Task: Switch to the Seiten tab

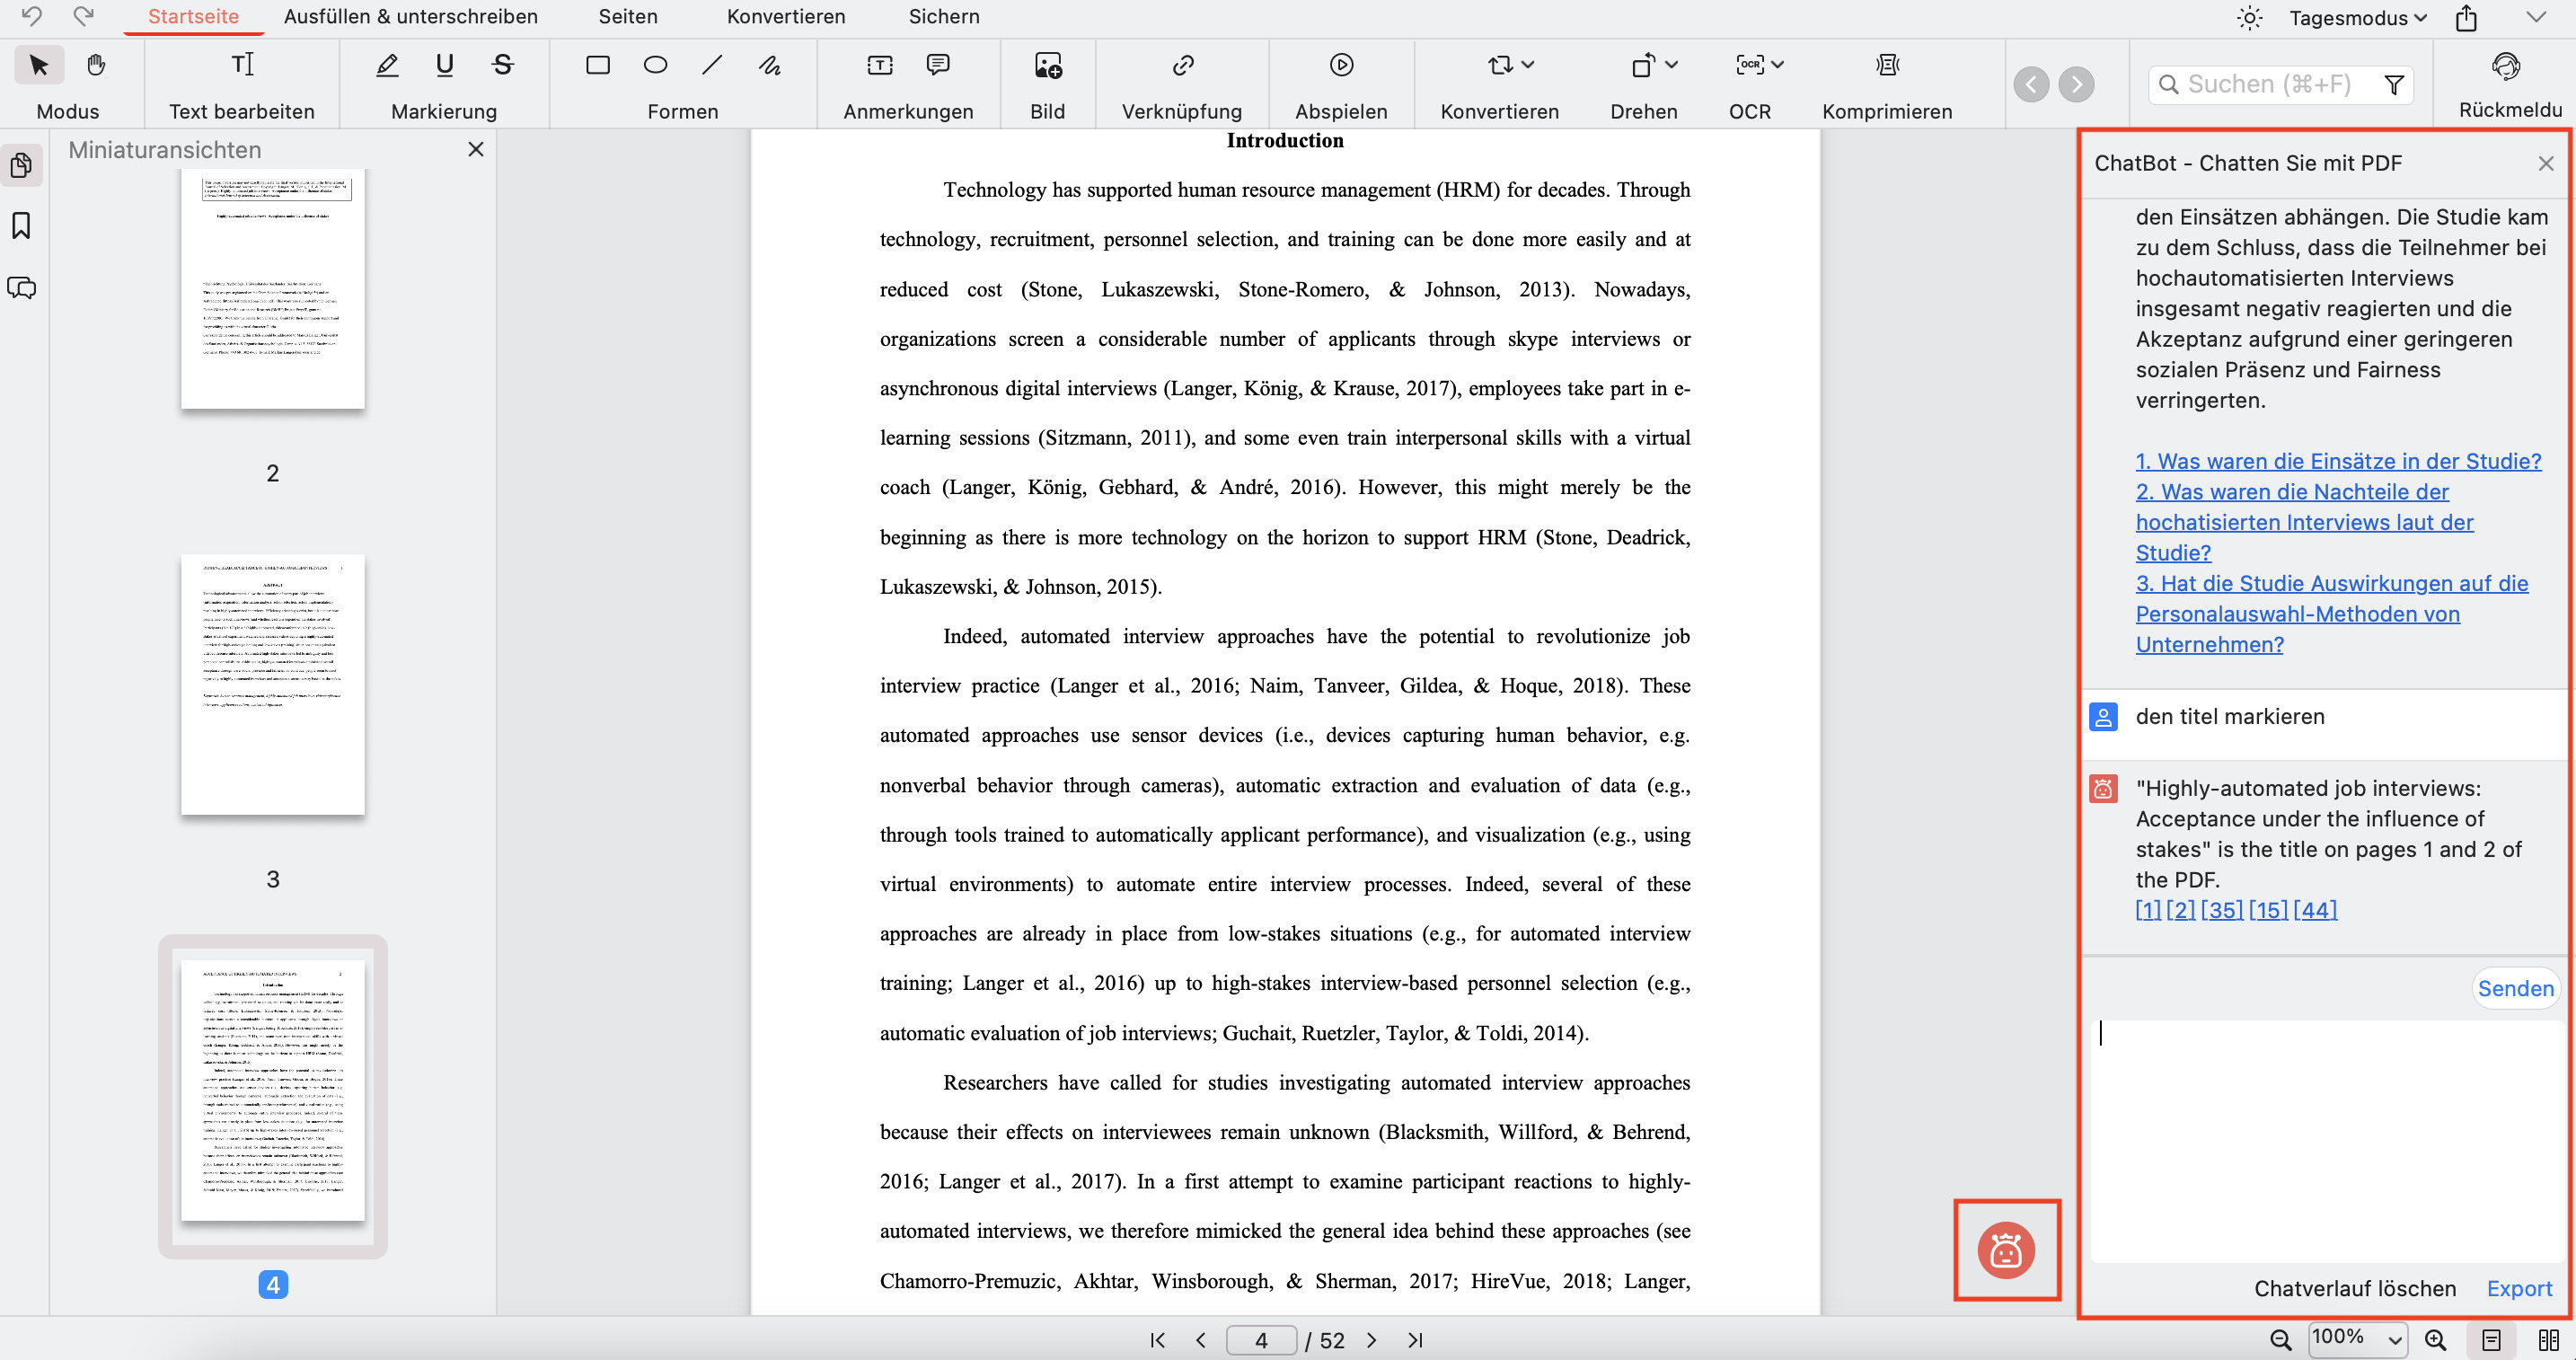Action: 627,17
